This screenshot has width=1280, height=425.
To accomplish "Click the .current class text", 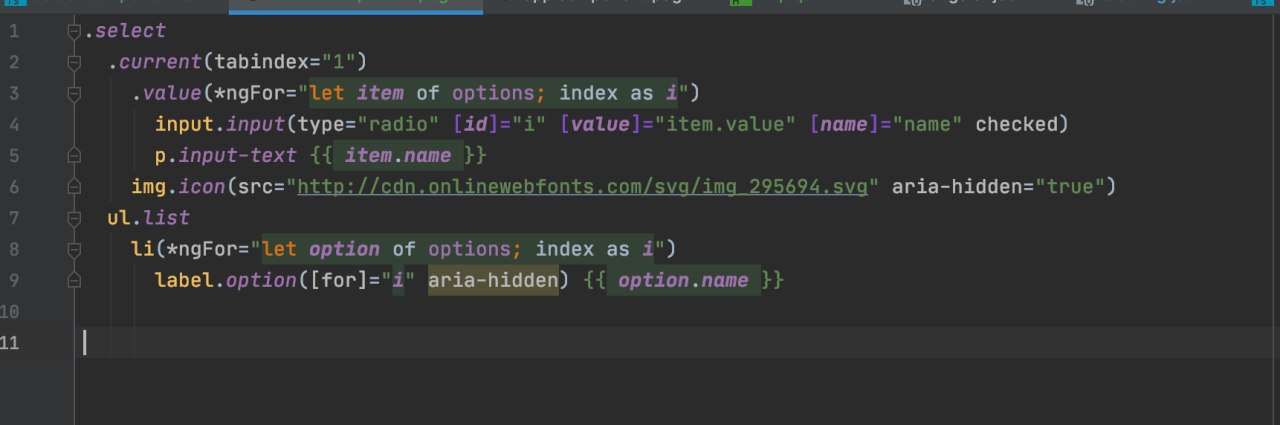I will 155,63.
